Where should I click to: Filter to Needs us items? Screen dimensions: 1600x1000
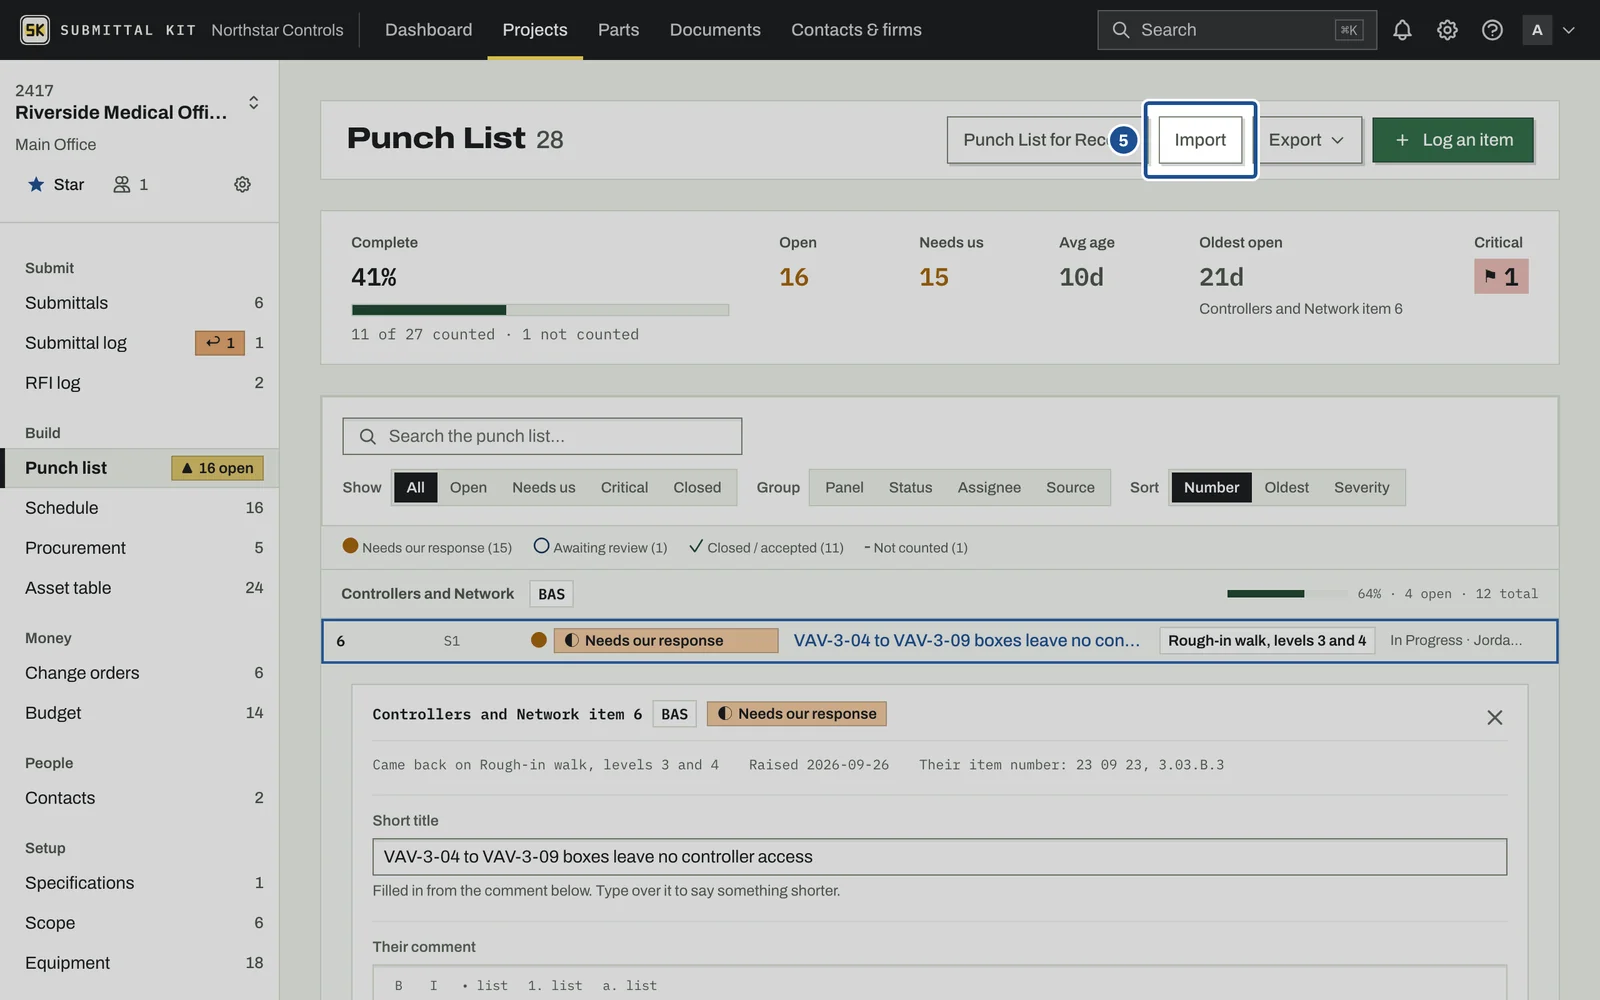click(544, 487)
